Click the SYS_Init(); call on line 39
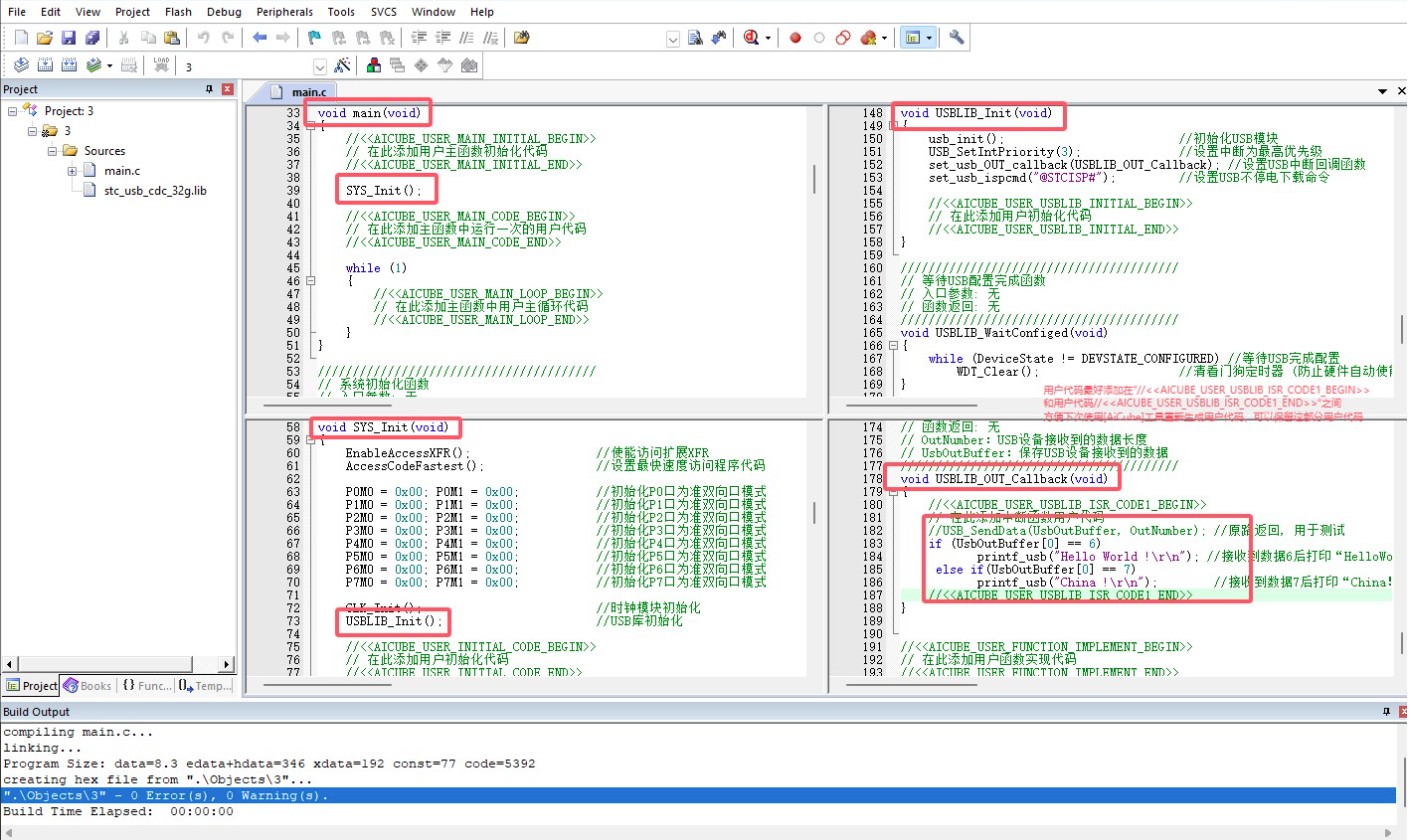Screen dimensions: 1411x840 click(384, 190)
